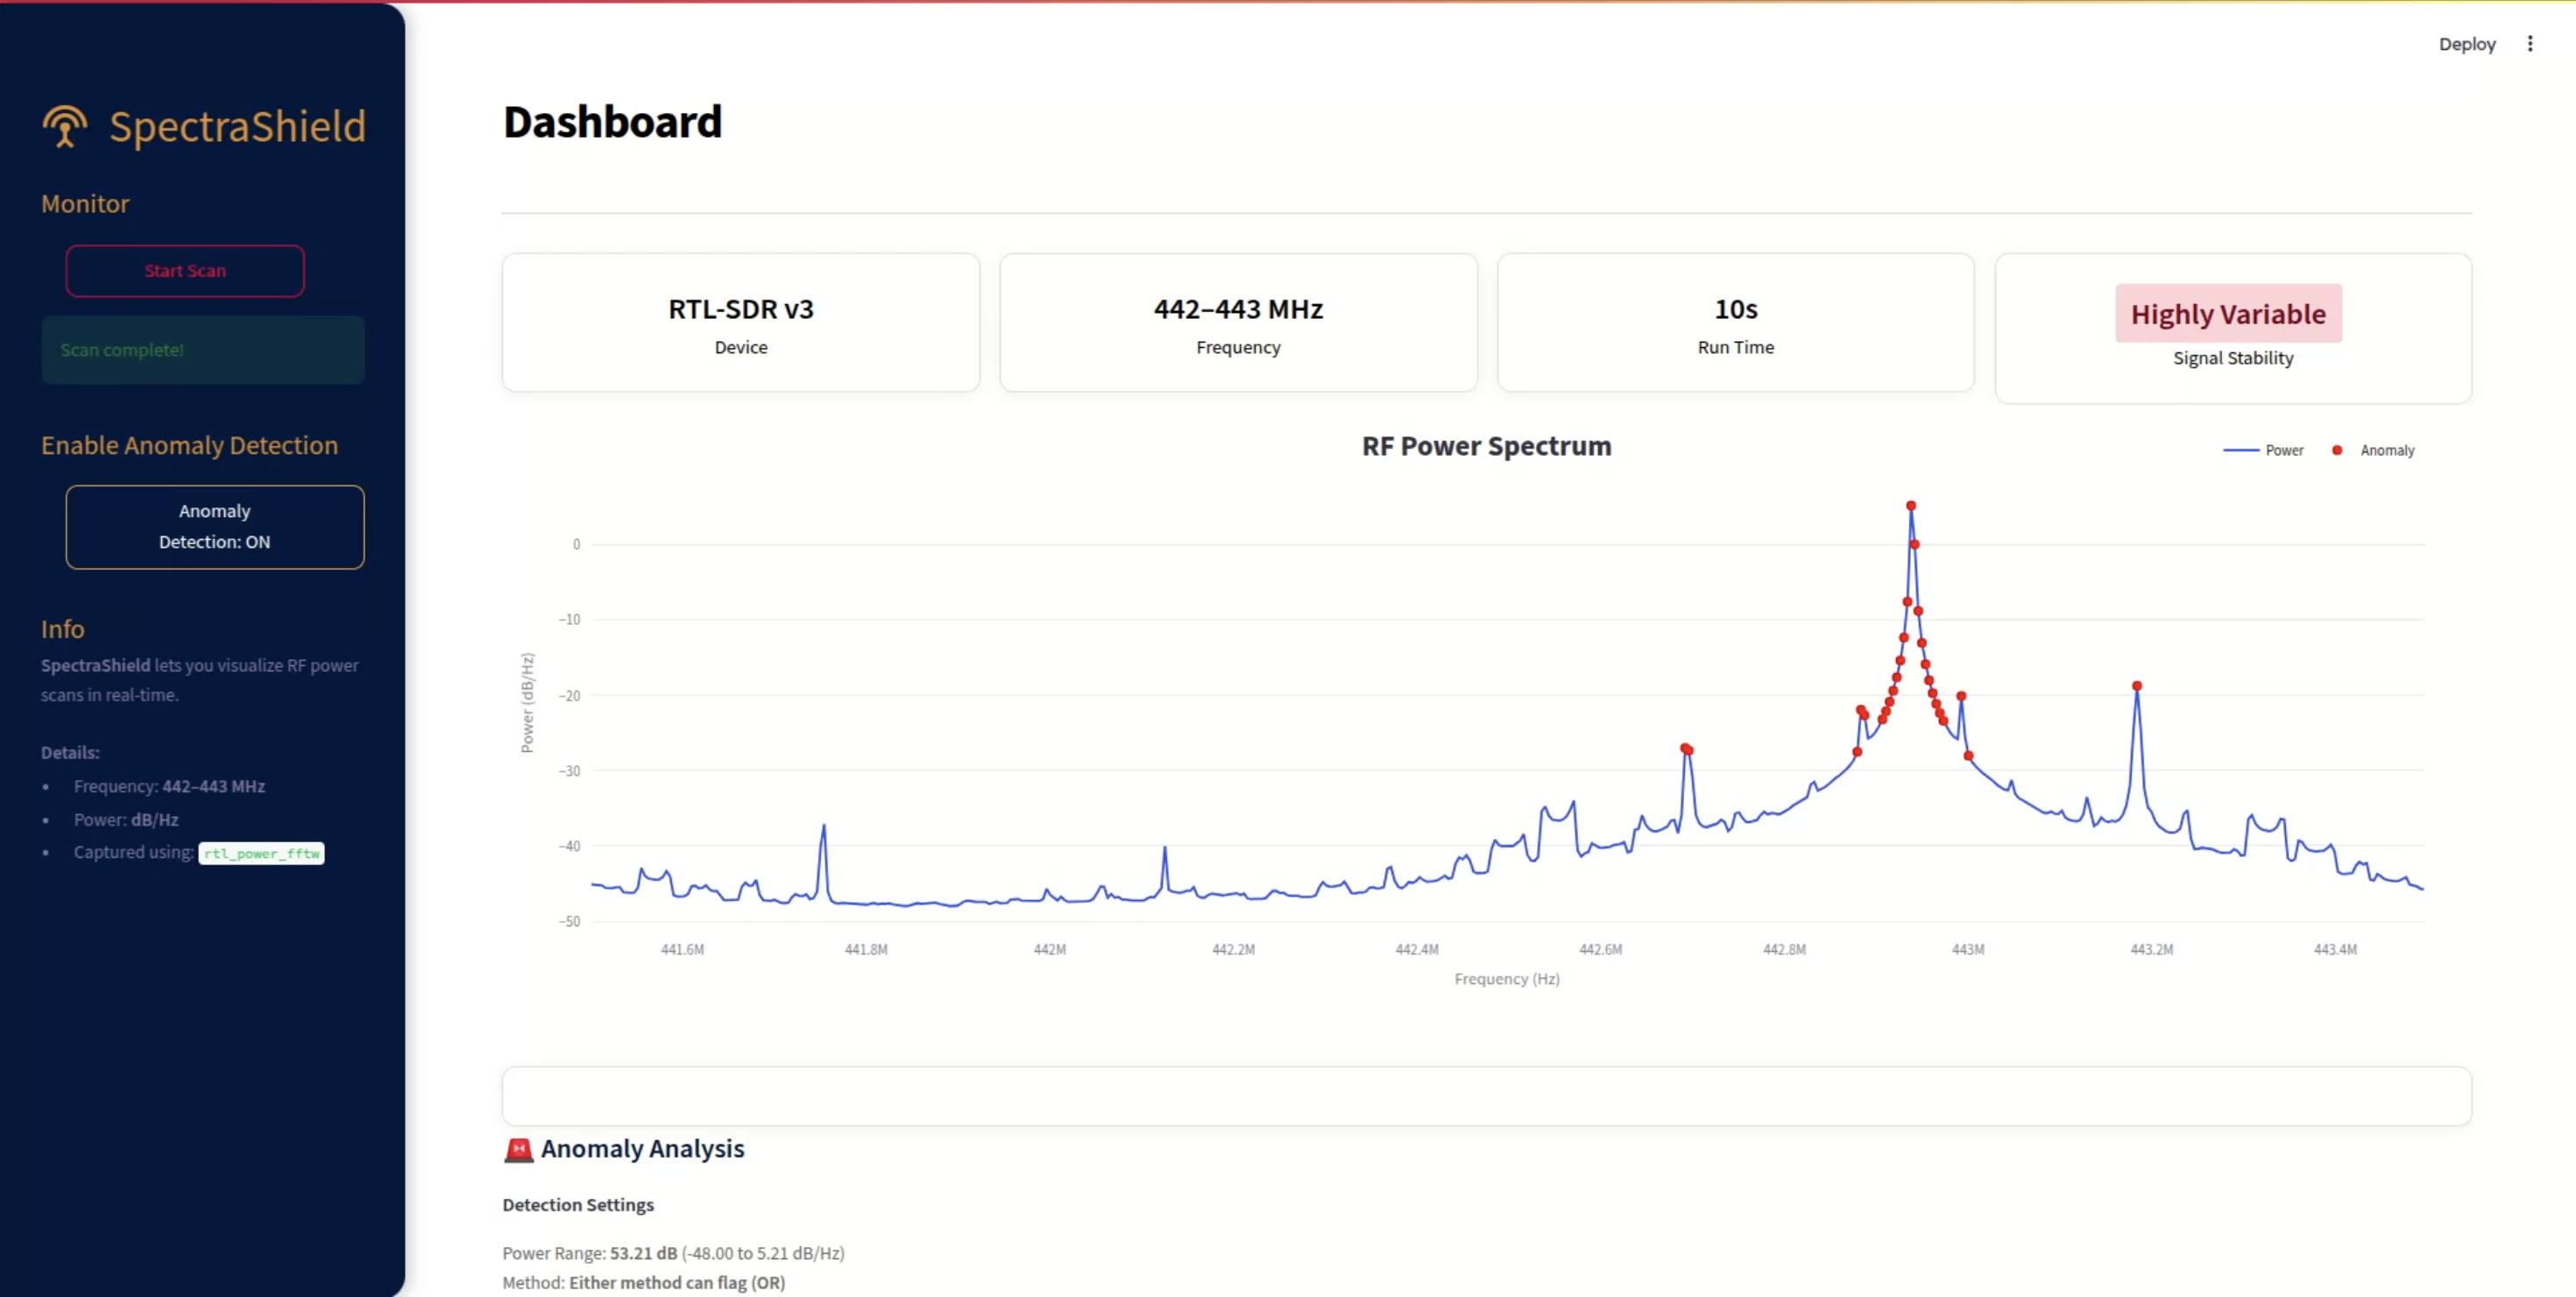Click the 10s Run Time card
The height and width of the screenshot is (1297, 2576).
(1735, 323)
